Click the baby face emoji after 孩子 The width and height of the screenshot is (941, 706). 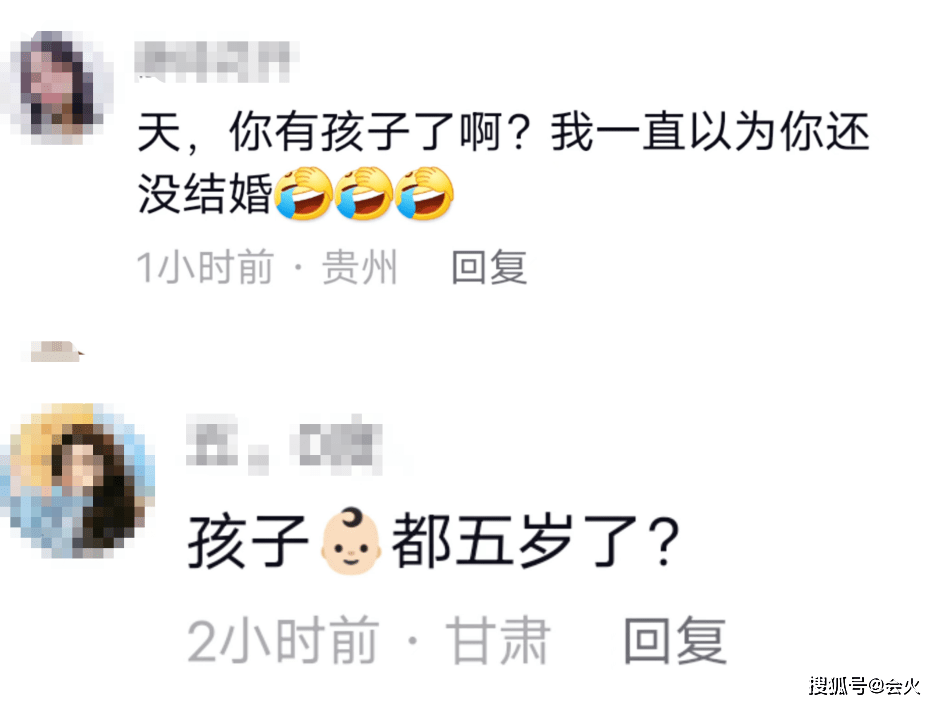click(x=350, y=541)
